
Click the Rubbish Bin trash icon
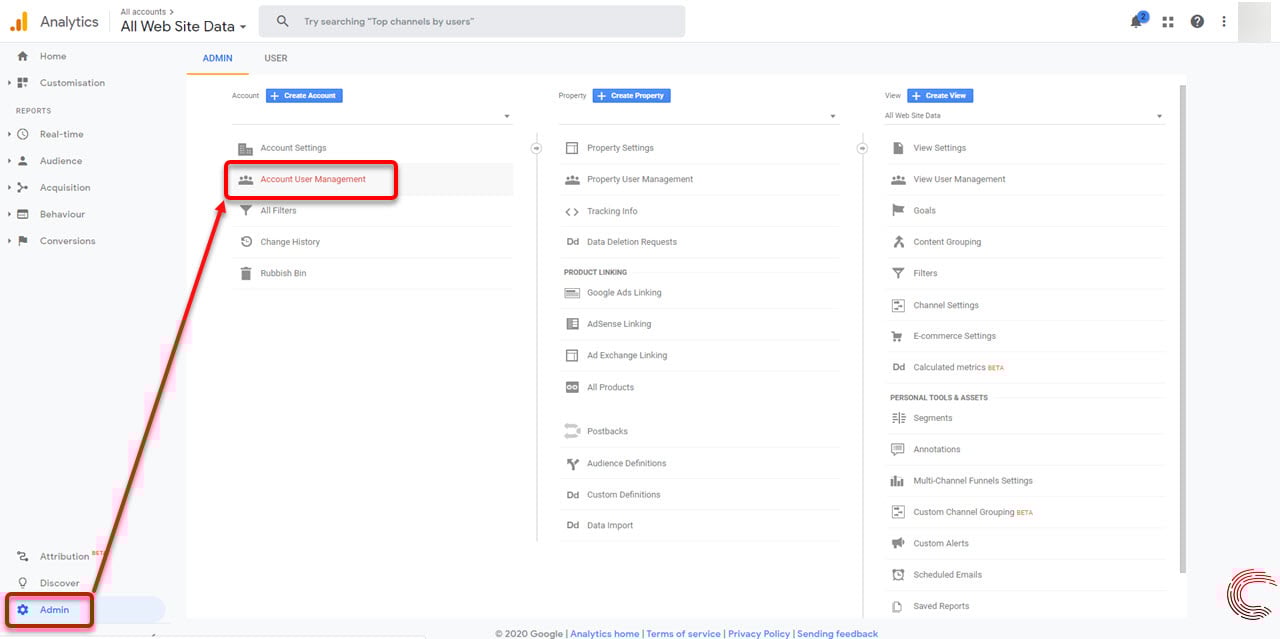coord(245,273)
